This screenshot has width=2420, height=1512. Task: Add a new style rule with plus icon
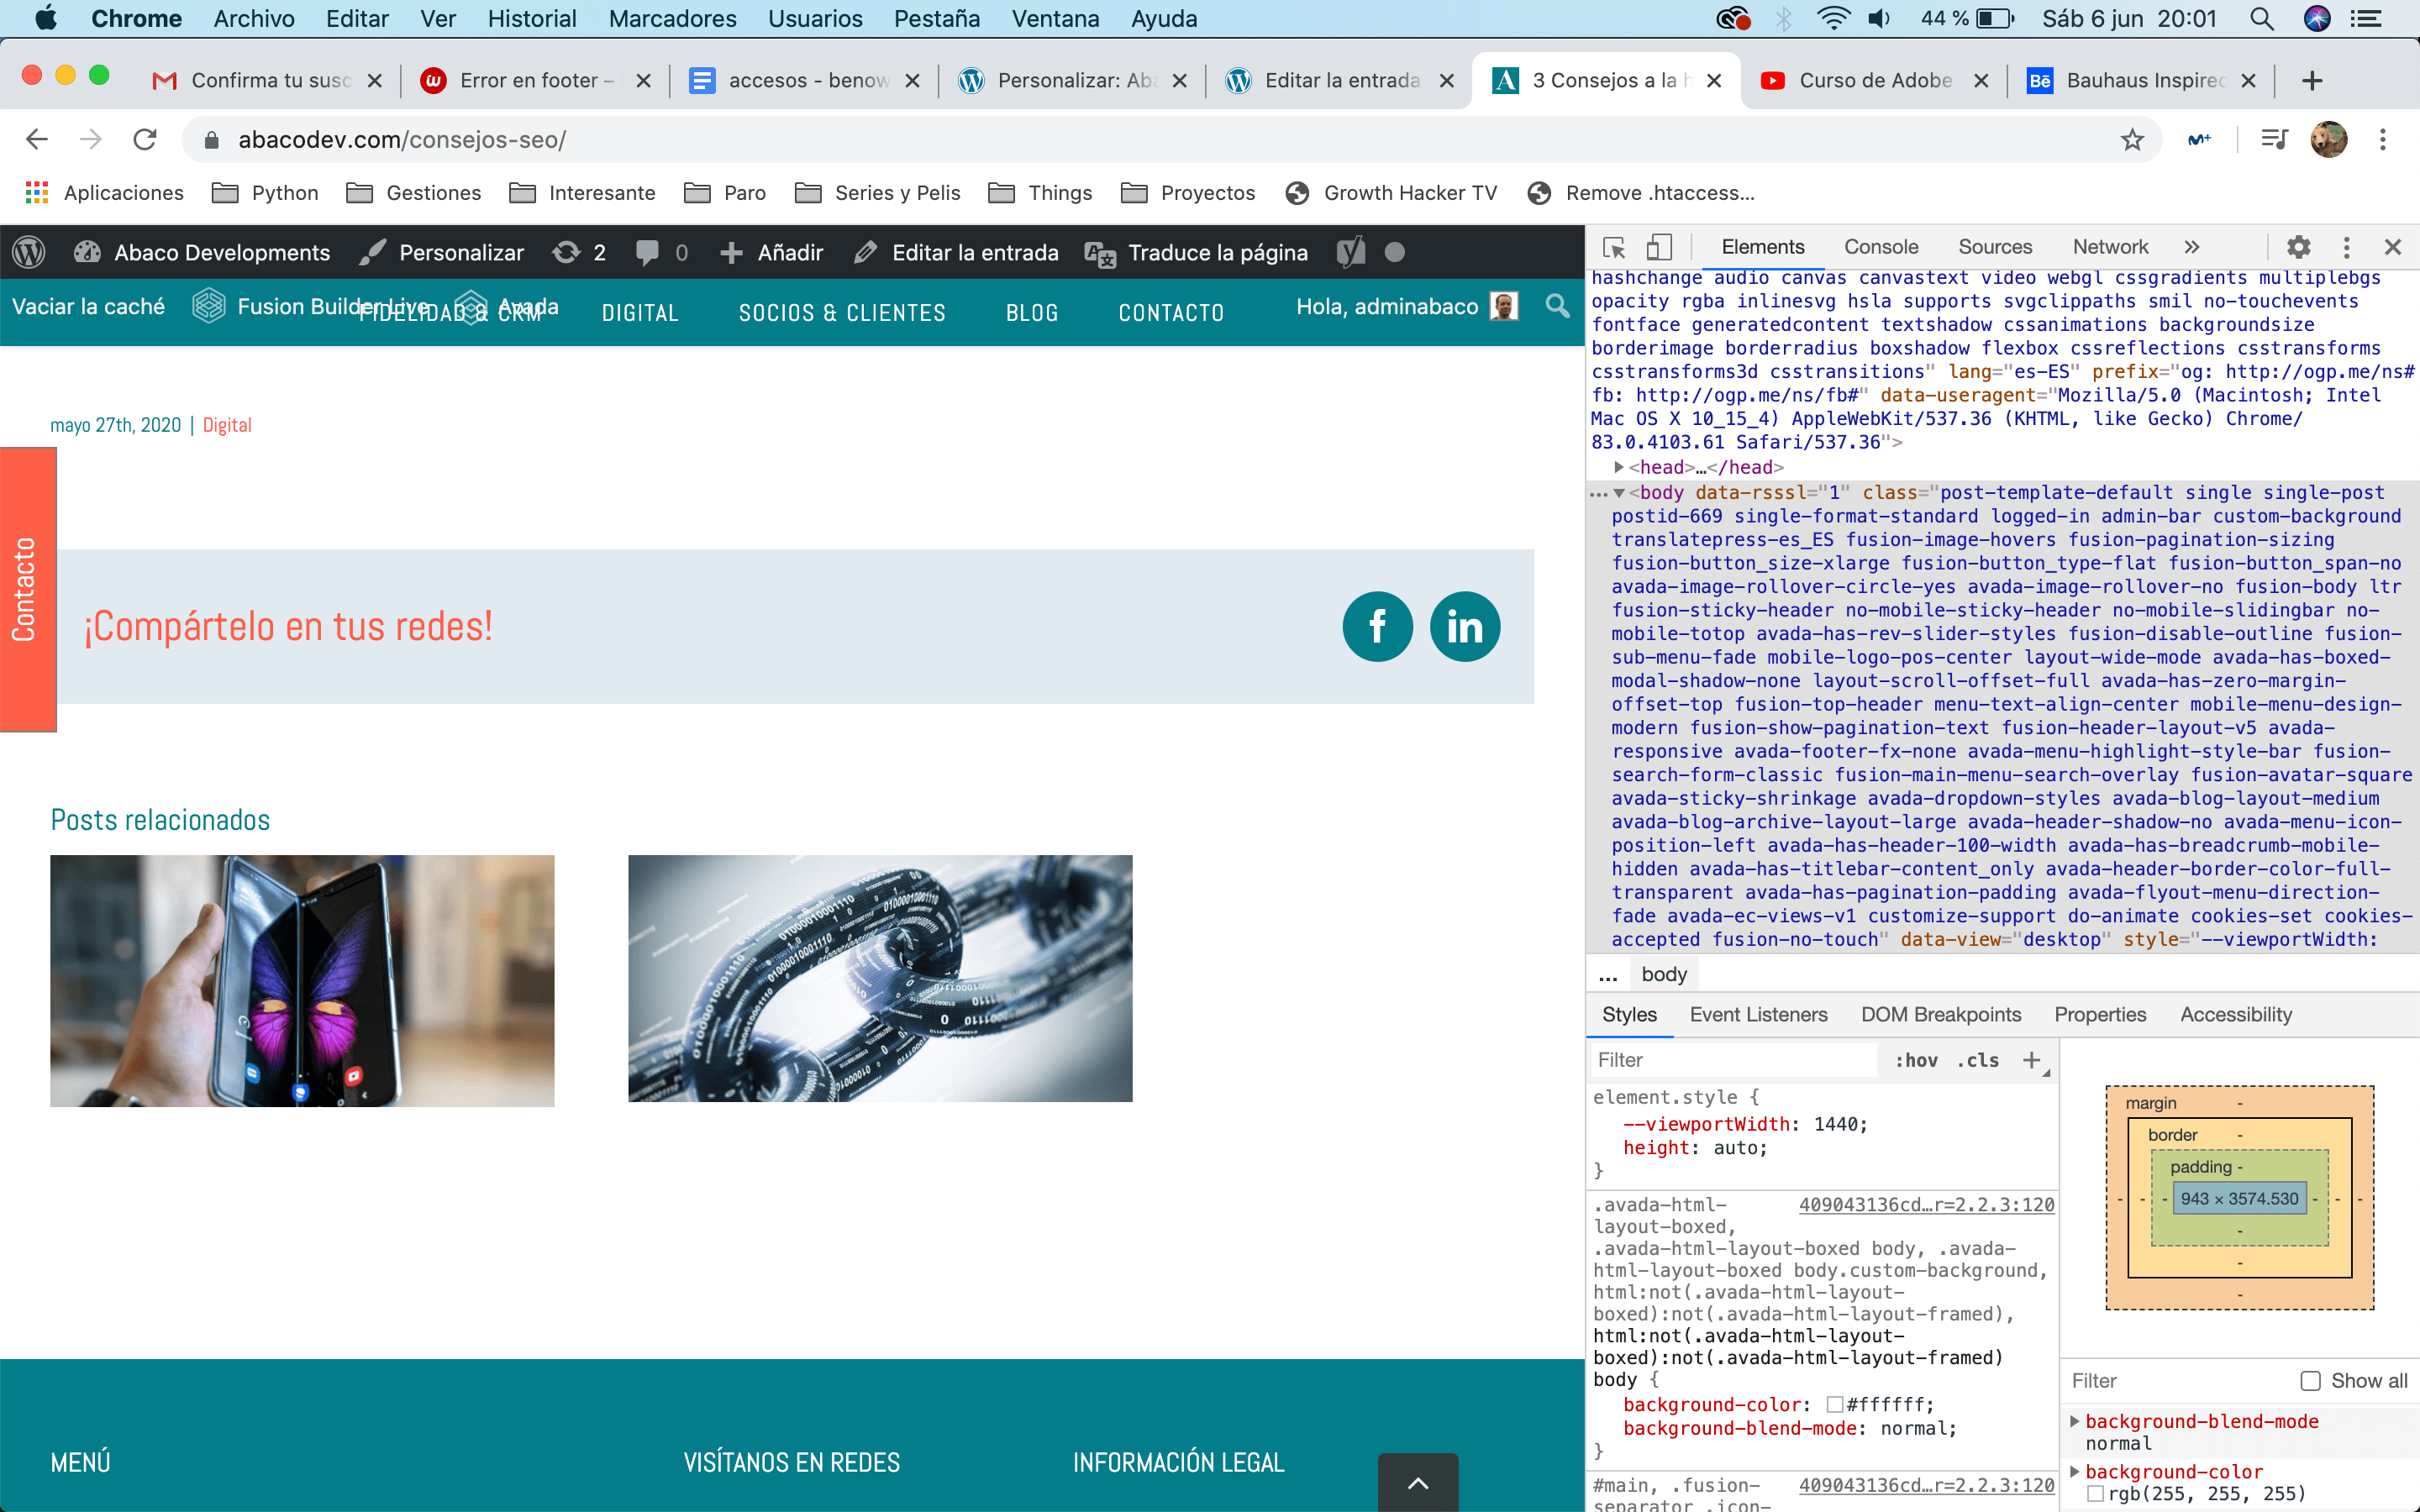(2031, 1060)
